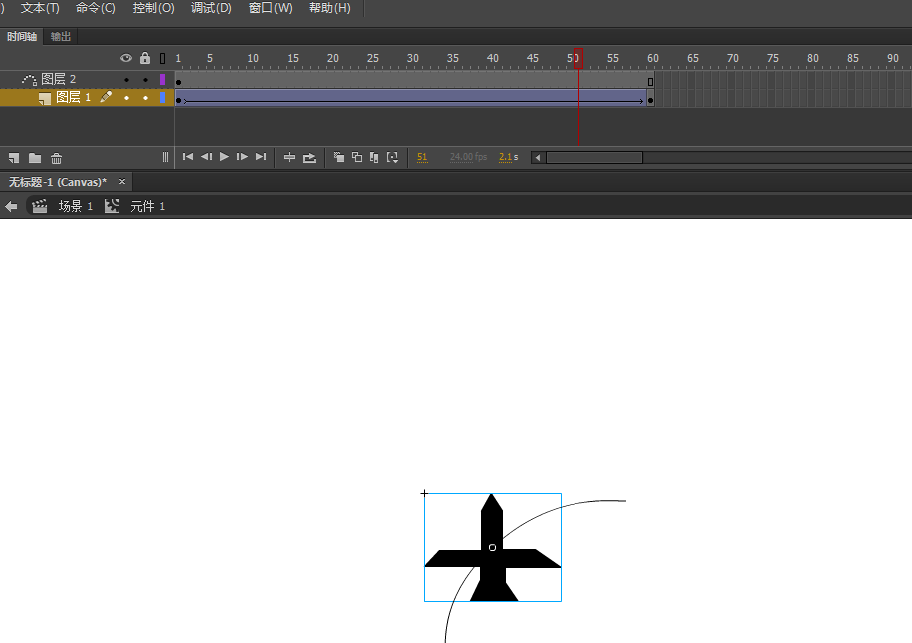Select the 无标题-1 (Canvas)* document tab

coord(58,182)
